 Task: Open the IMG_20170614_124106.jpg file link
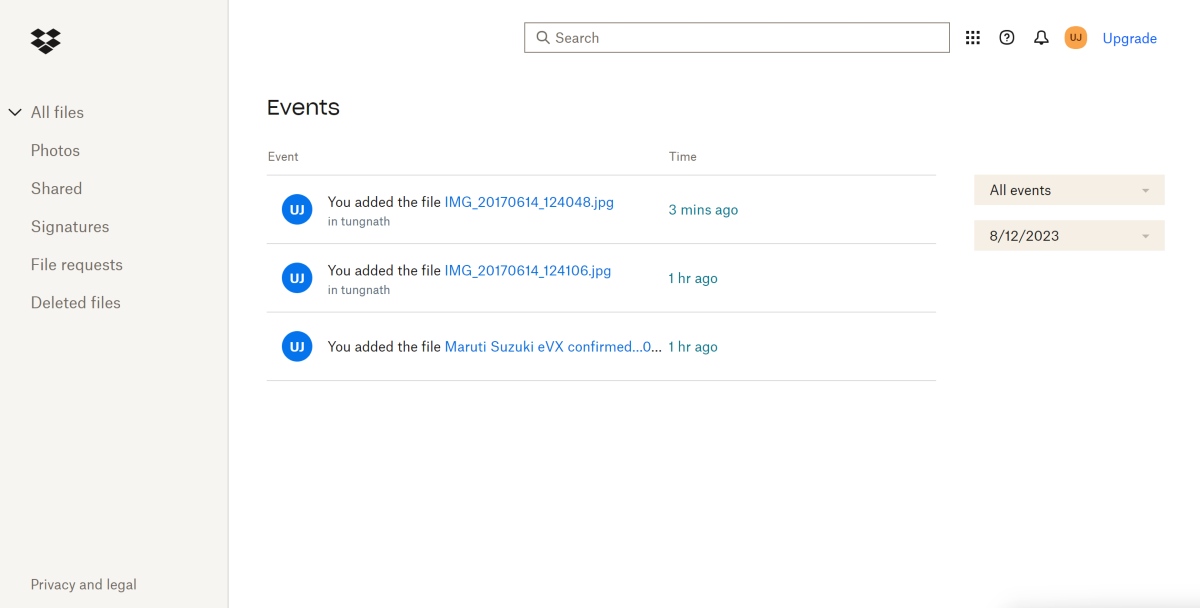point(527,271)
